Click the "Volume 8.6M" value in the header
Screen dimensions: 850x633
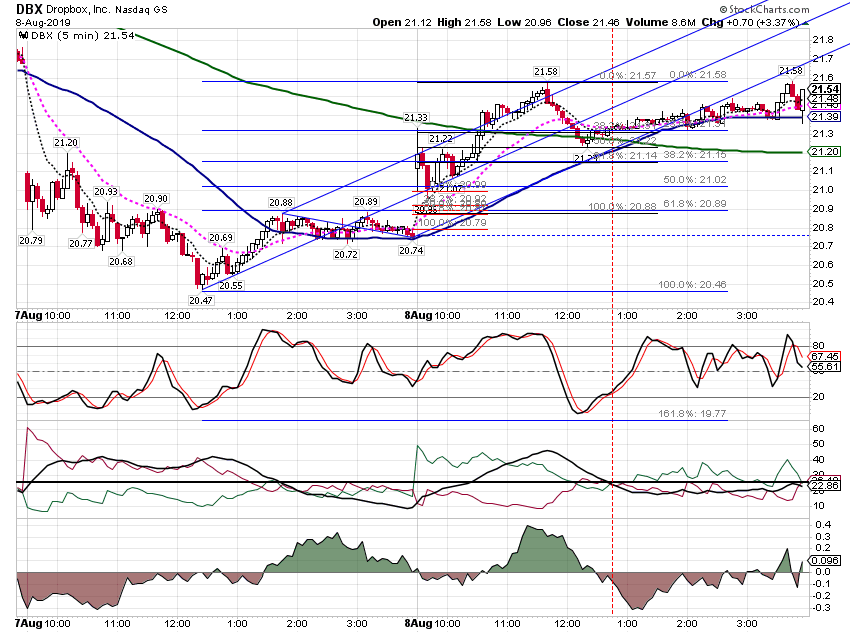[x=660, y=22]
